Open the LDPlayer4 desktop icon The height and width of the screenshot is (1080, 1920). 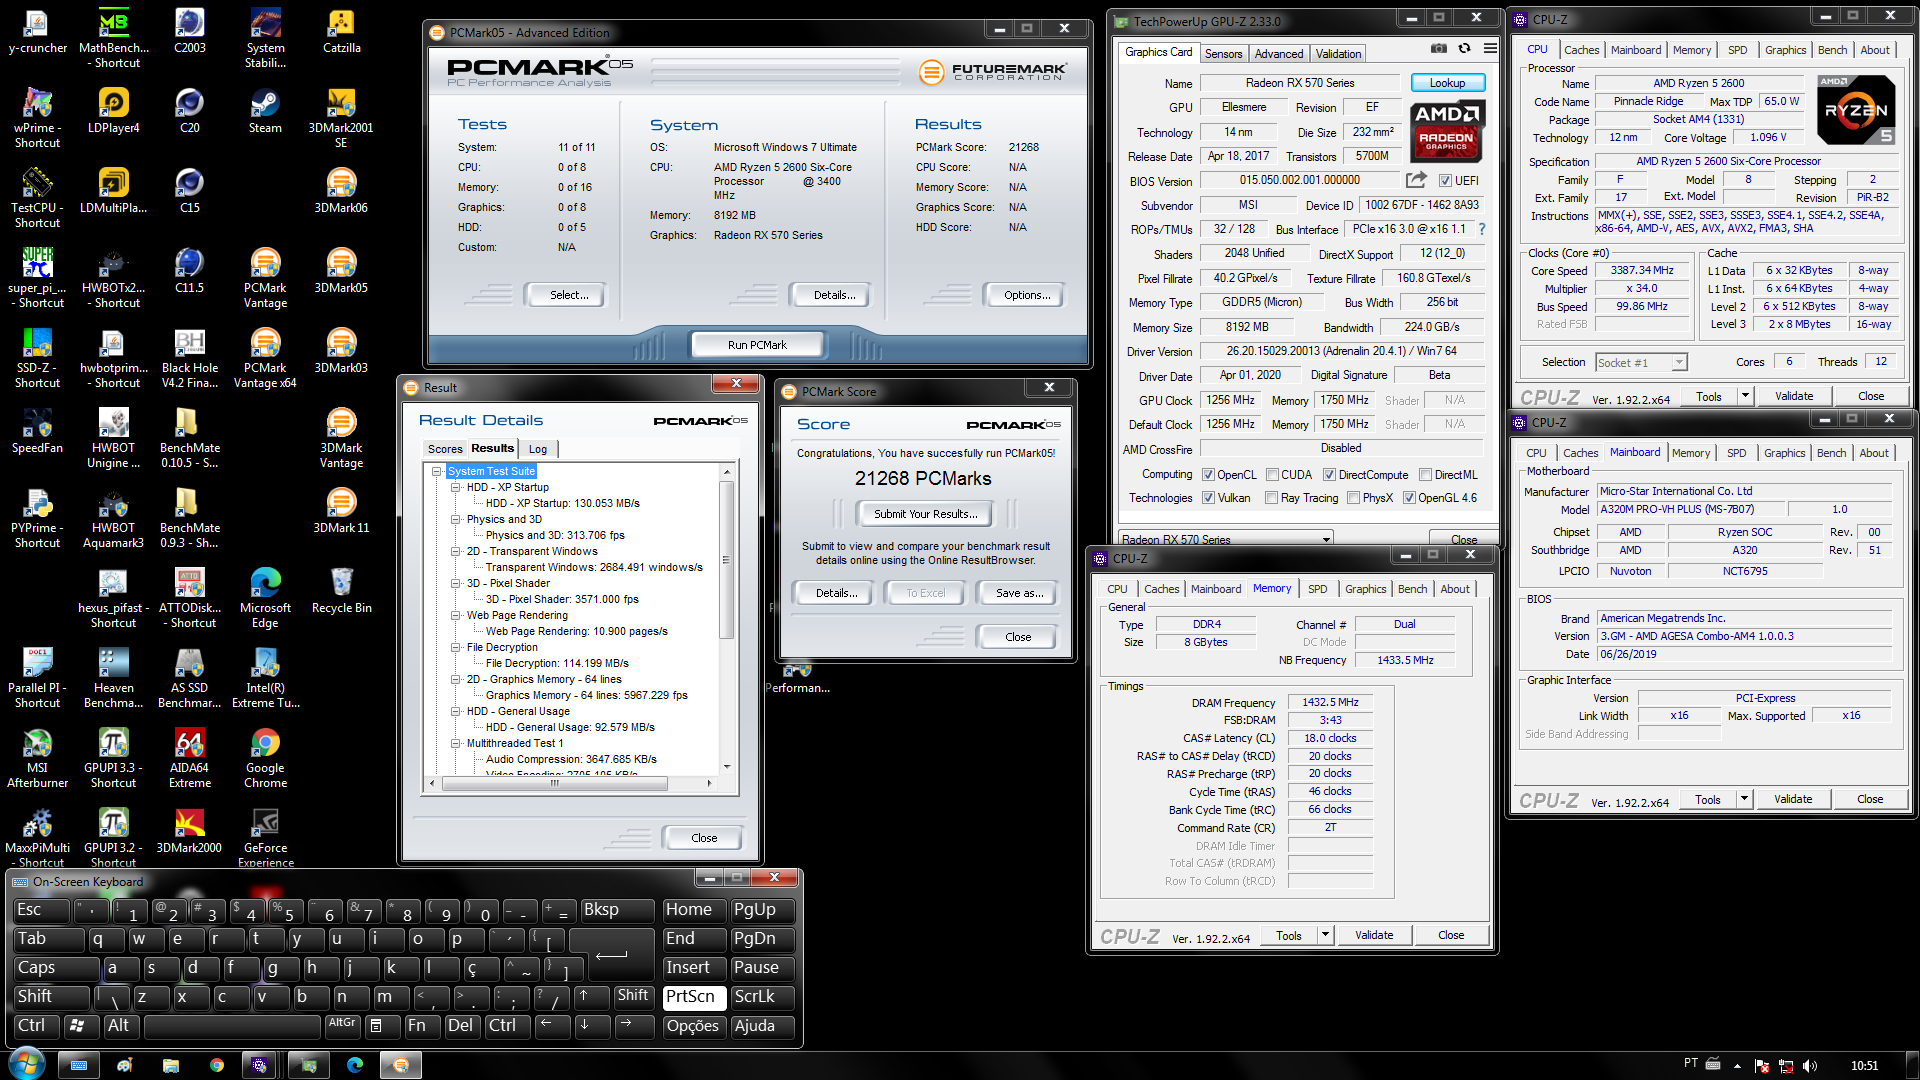coord(113,110)
